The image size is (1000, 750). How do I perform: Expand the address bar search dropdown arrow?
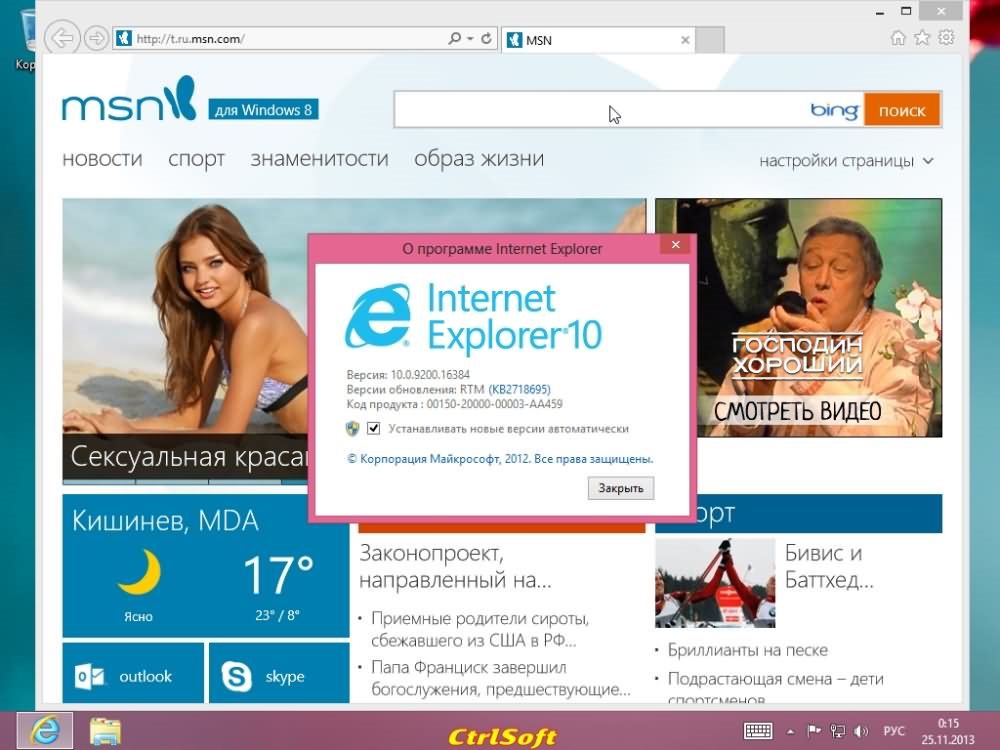(469, 39)
